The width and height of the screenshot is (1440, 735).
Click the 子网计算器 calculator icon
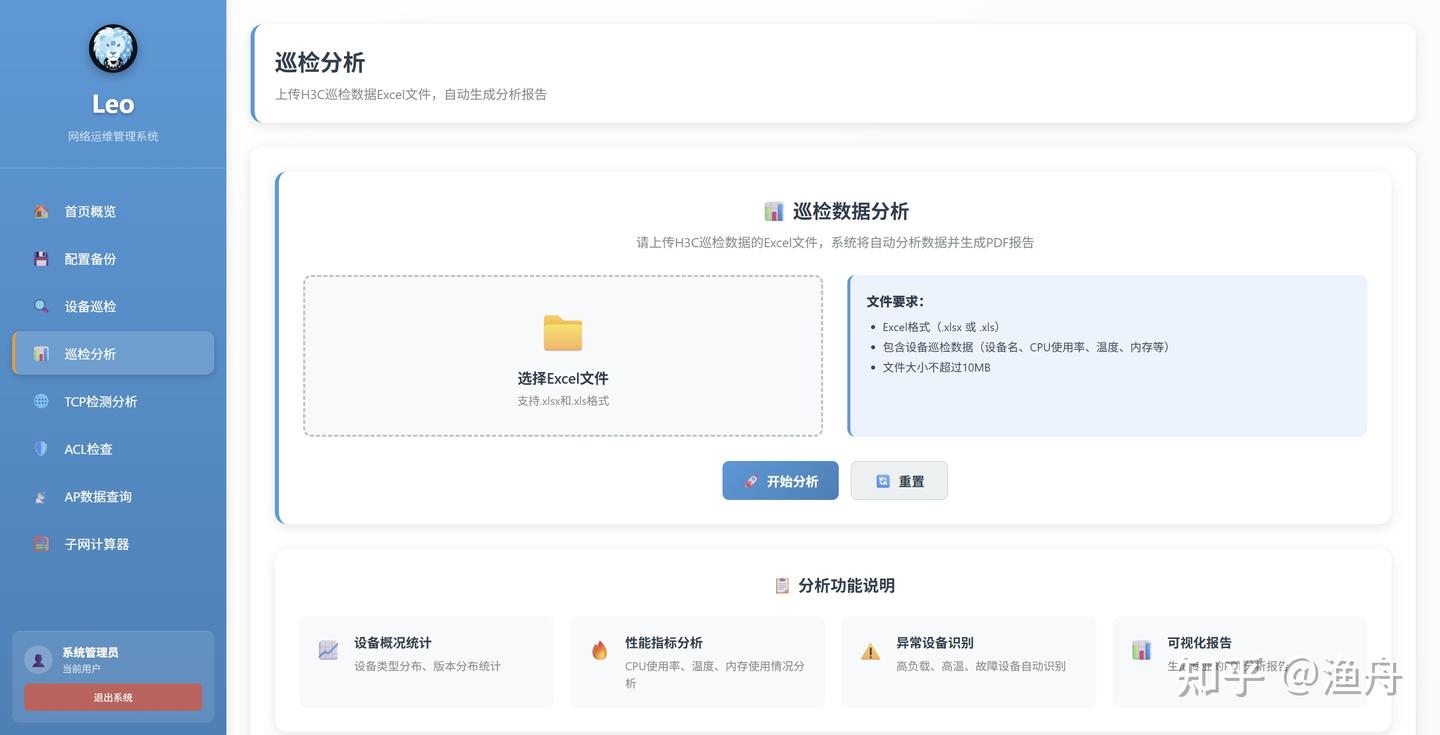click(x=41, y=543)
